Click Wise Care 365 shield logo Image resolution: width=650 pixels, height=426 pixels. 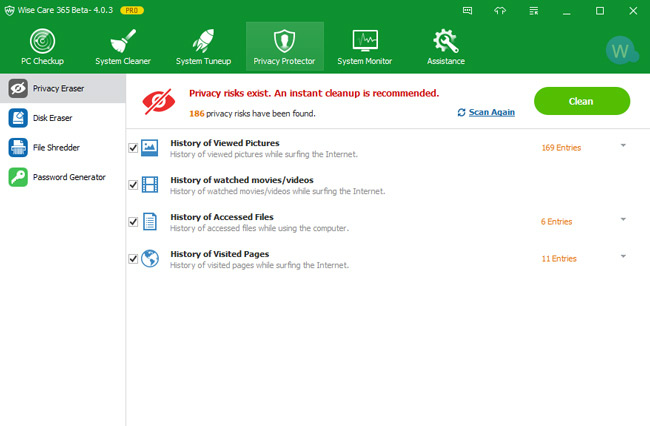coord(9,10)
